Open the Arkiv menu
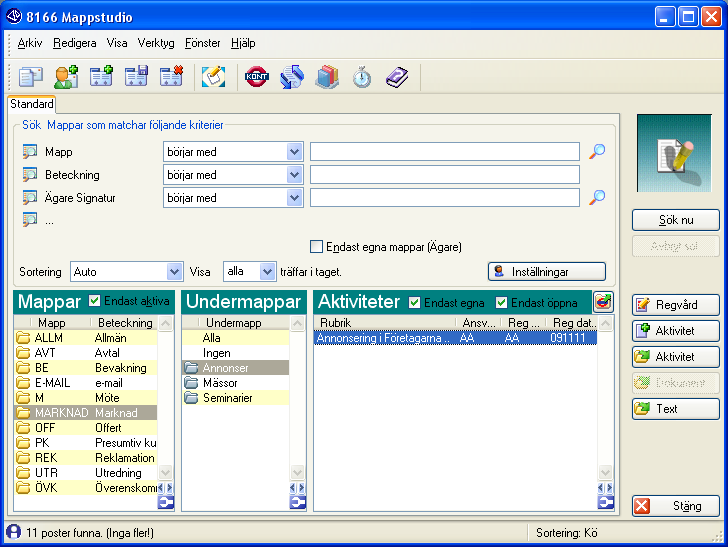The width and height of the screenshot is (728, 547). point(30,43)
